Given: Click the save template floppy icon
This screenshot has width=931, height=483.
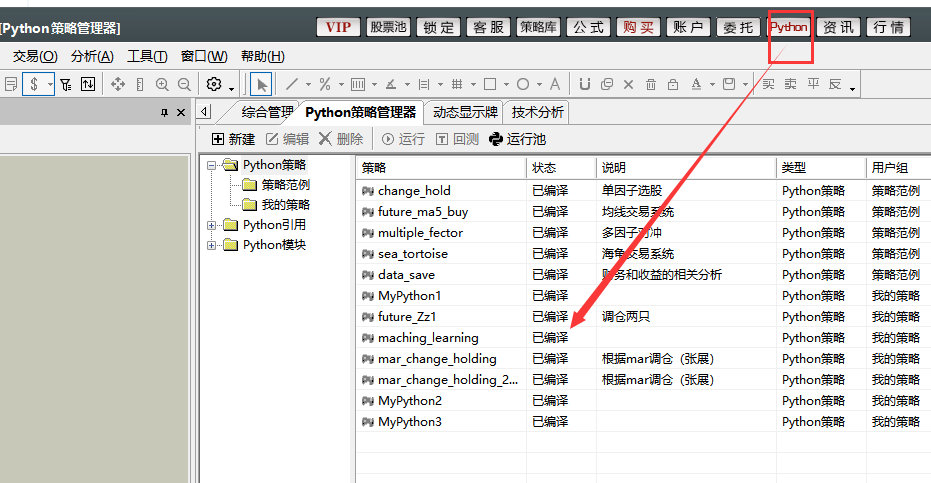Looking at the screenshot, I should coord(729,84).
